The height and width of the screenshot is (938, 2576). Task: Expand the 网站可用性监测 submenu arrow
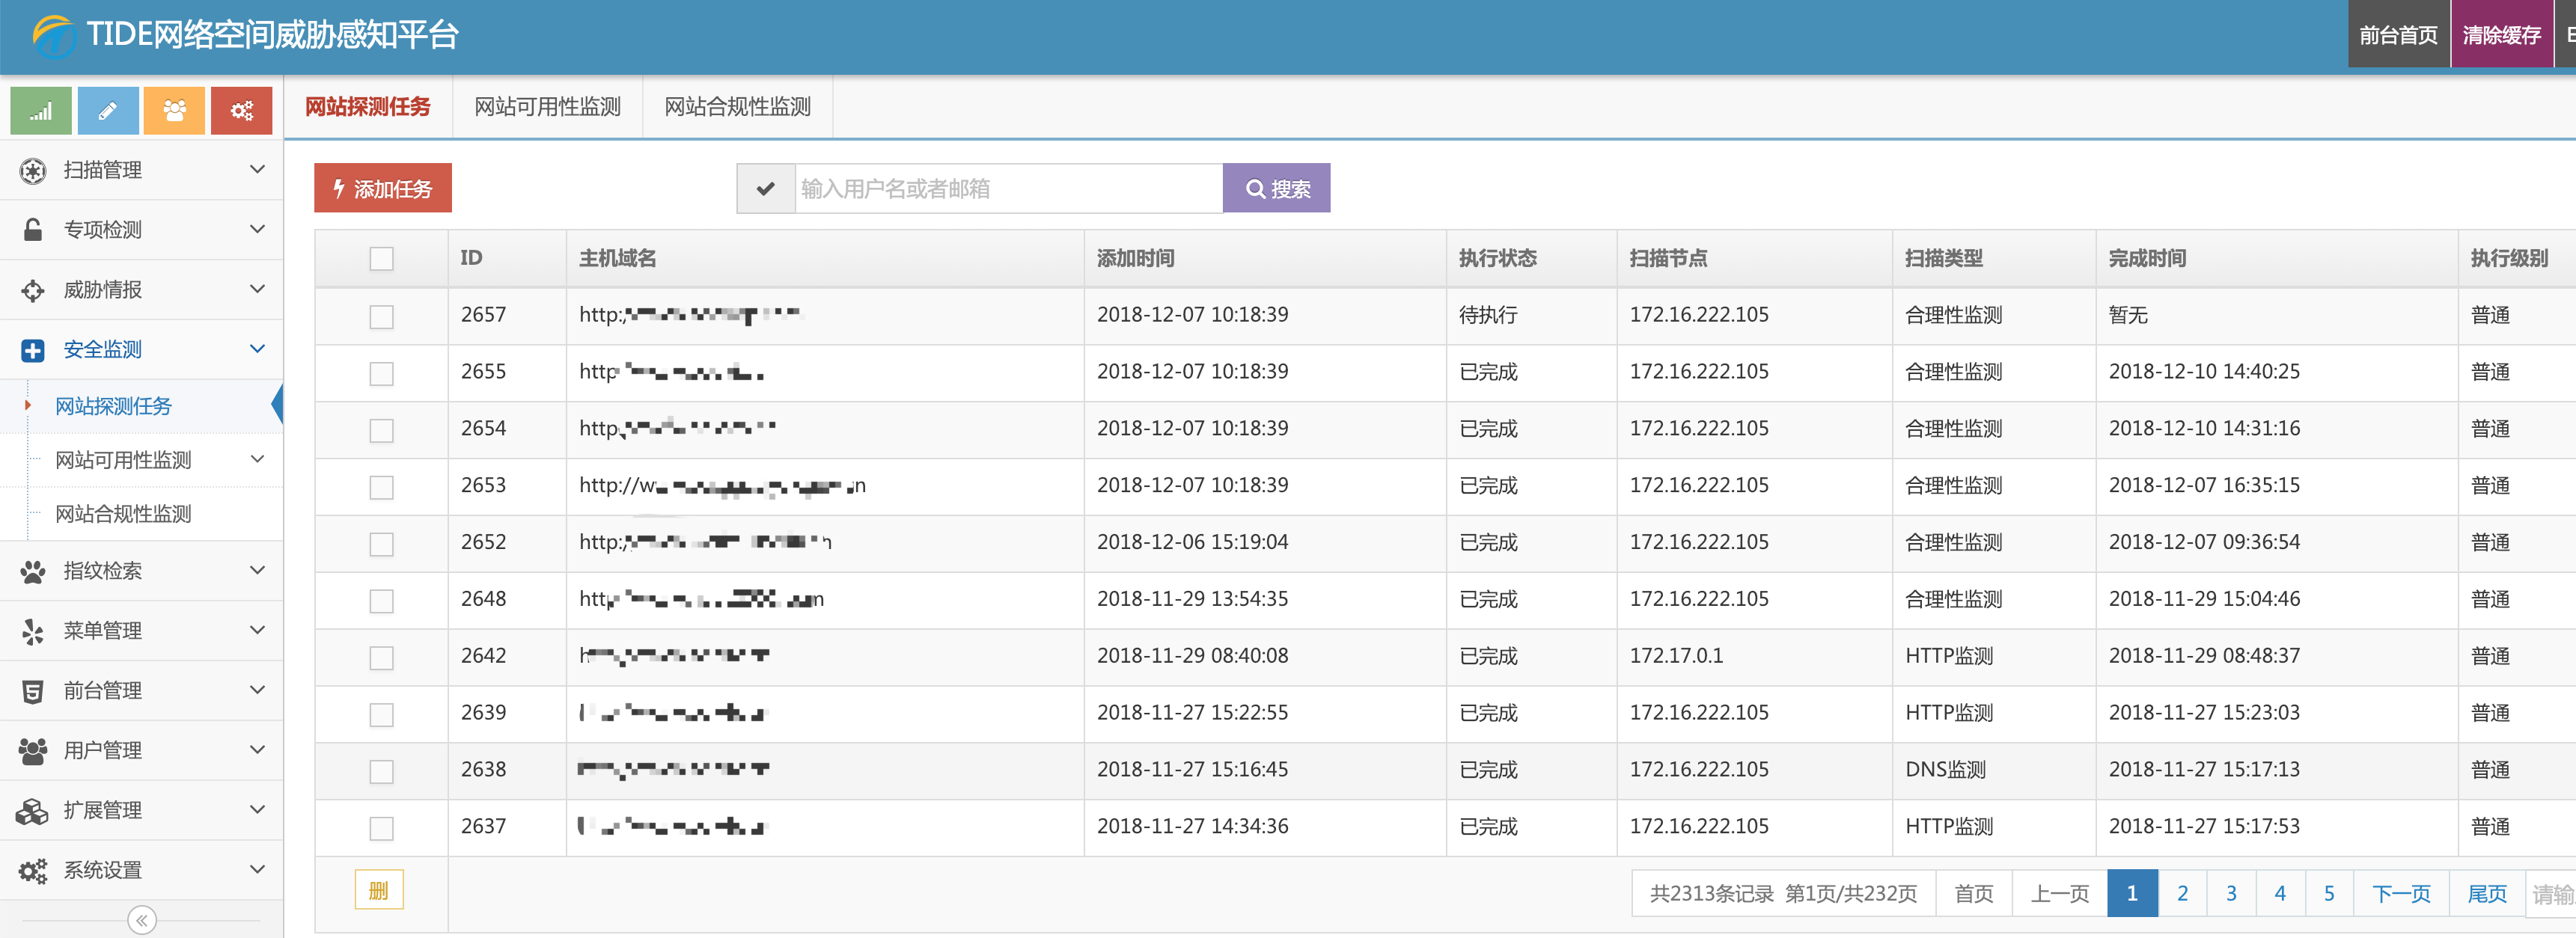click(257, 460)
